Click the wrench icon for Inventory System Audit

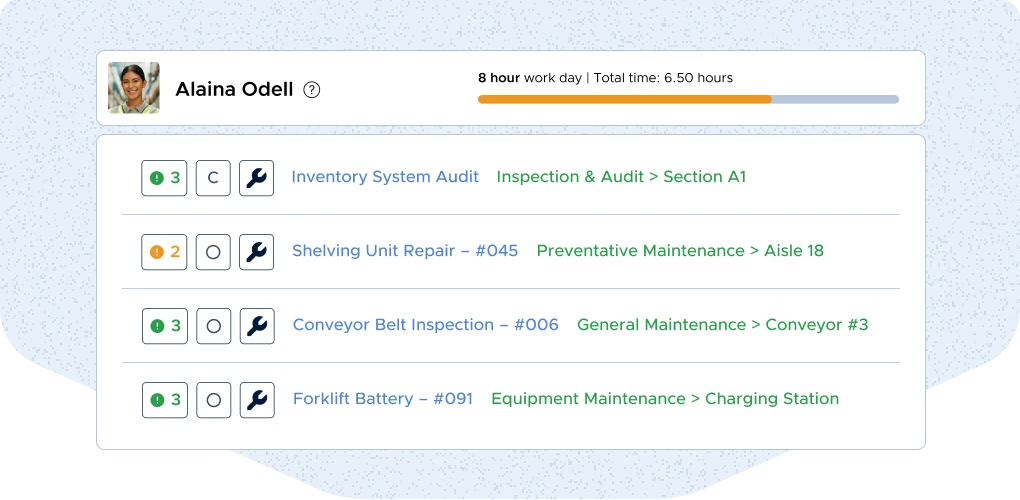click(x=256, y=178)
